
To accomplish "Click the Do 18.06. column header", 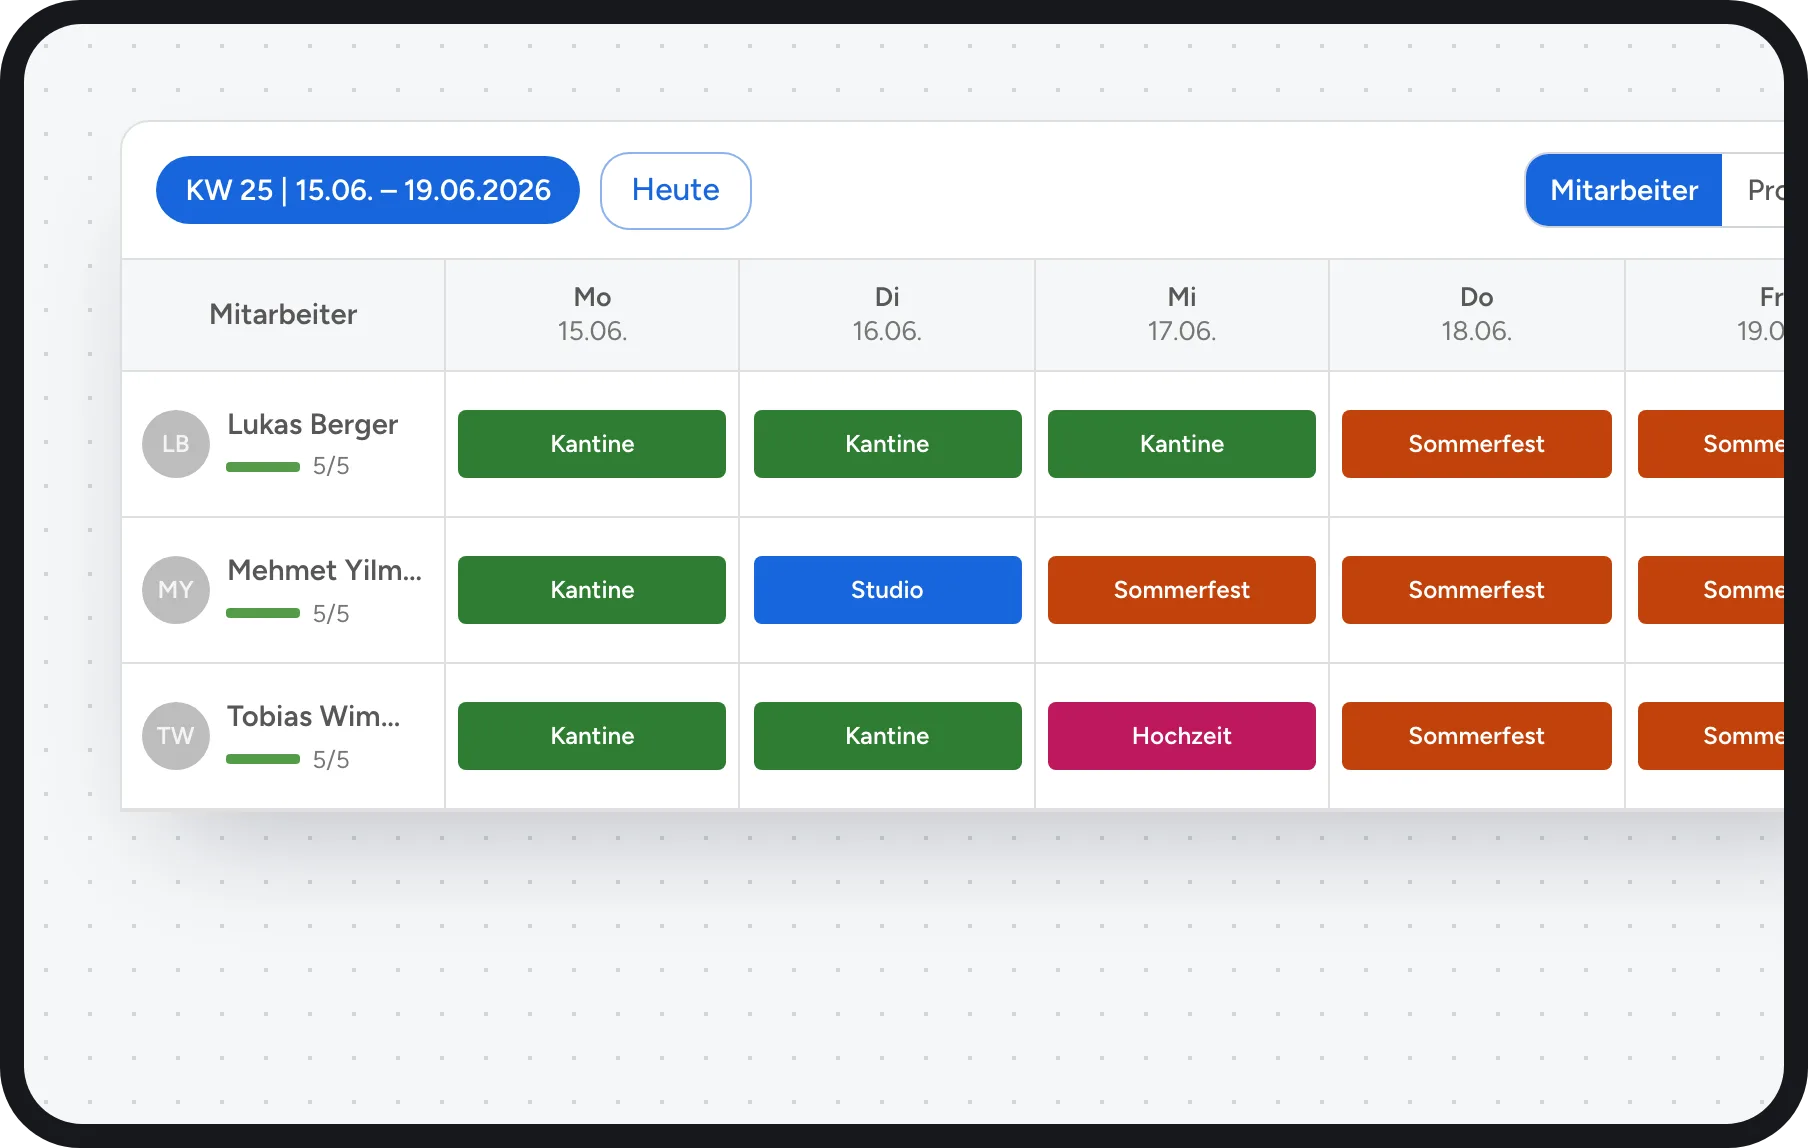I will pyautogui.click(x=1476, y=314).
